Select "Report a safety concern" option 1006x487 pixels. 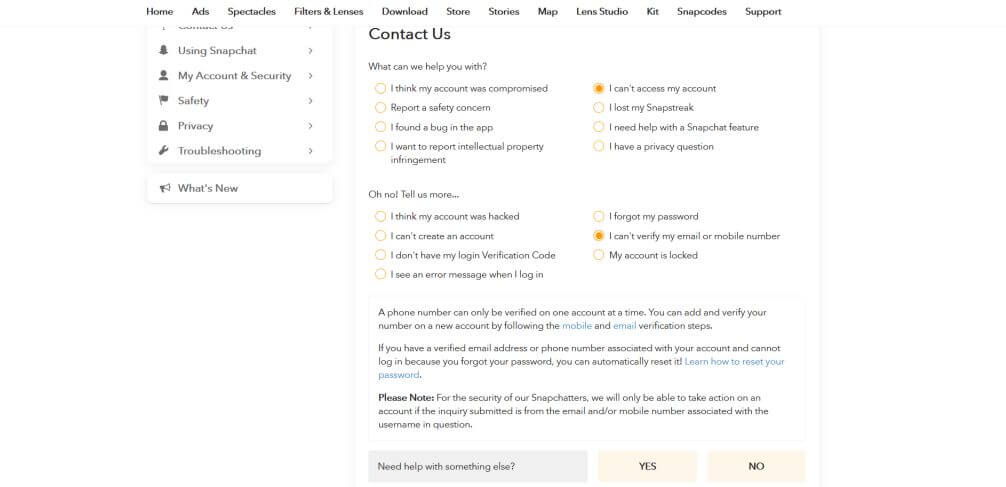pyautogui.click(x=380, y=107)
